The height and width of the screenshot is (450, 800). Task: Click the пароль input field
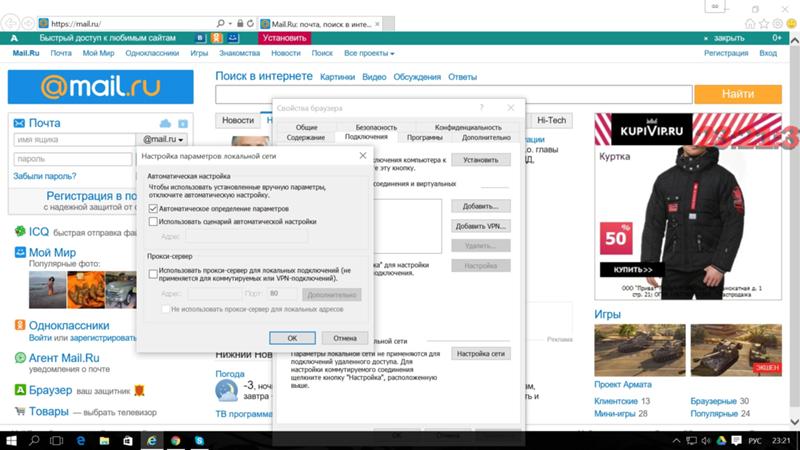pyautogui.click(x=73, y=159)
